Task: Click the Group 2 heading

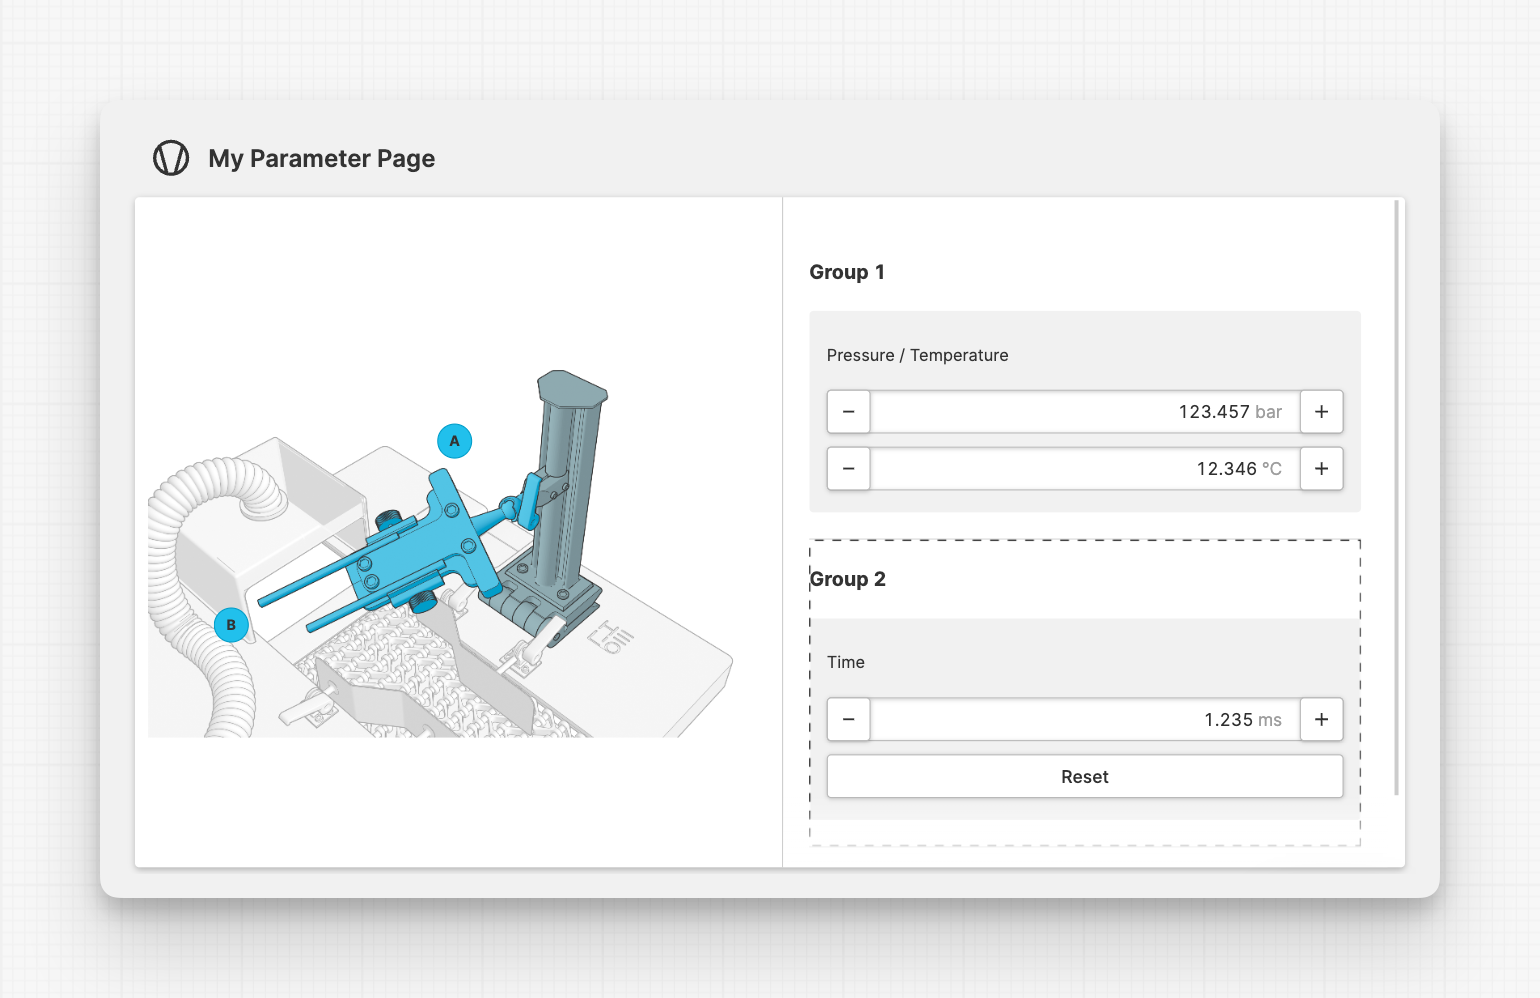Action: click(x=848, y=579)
